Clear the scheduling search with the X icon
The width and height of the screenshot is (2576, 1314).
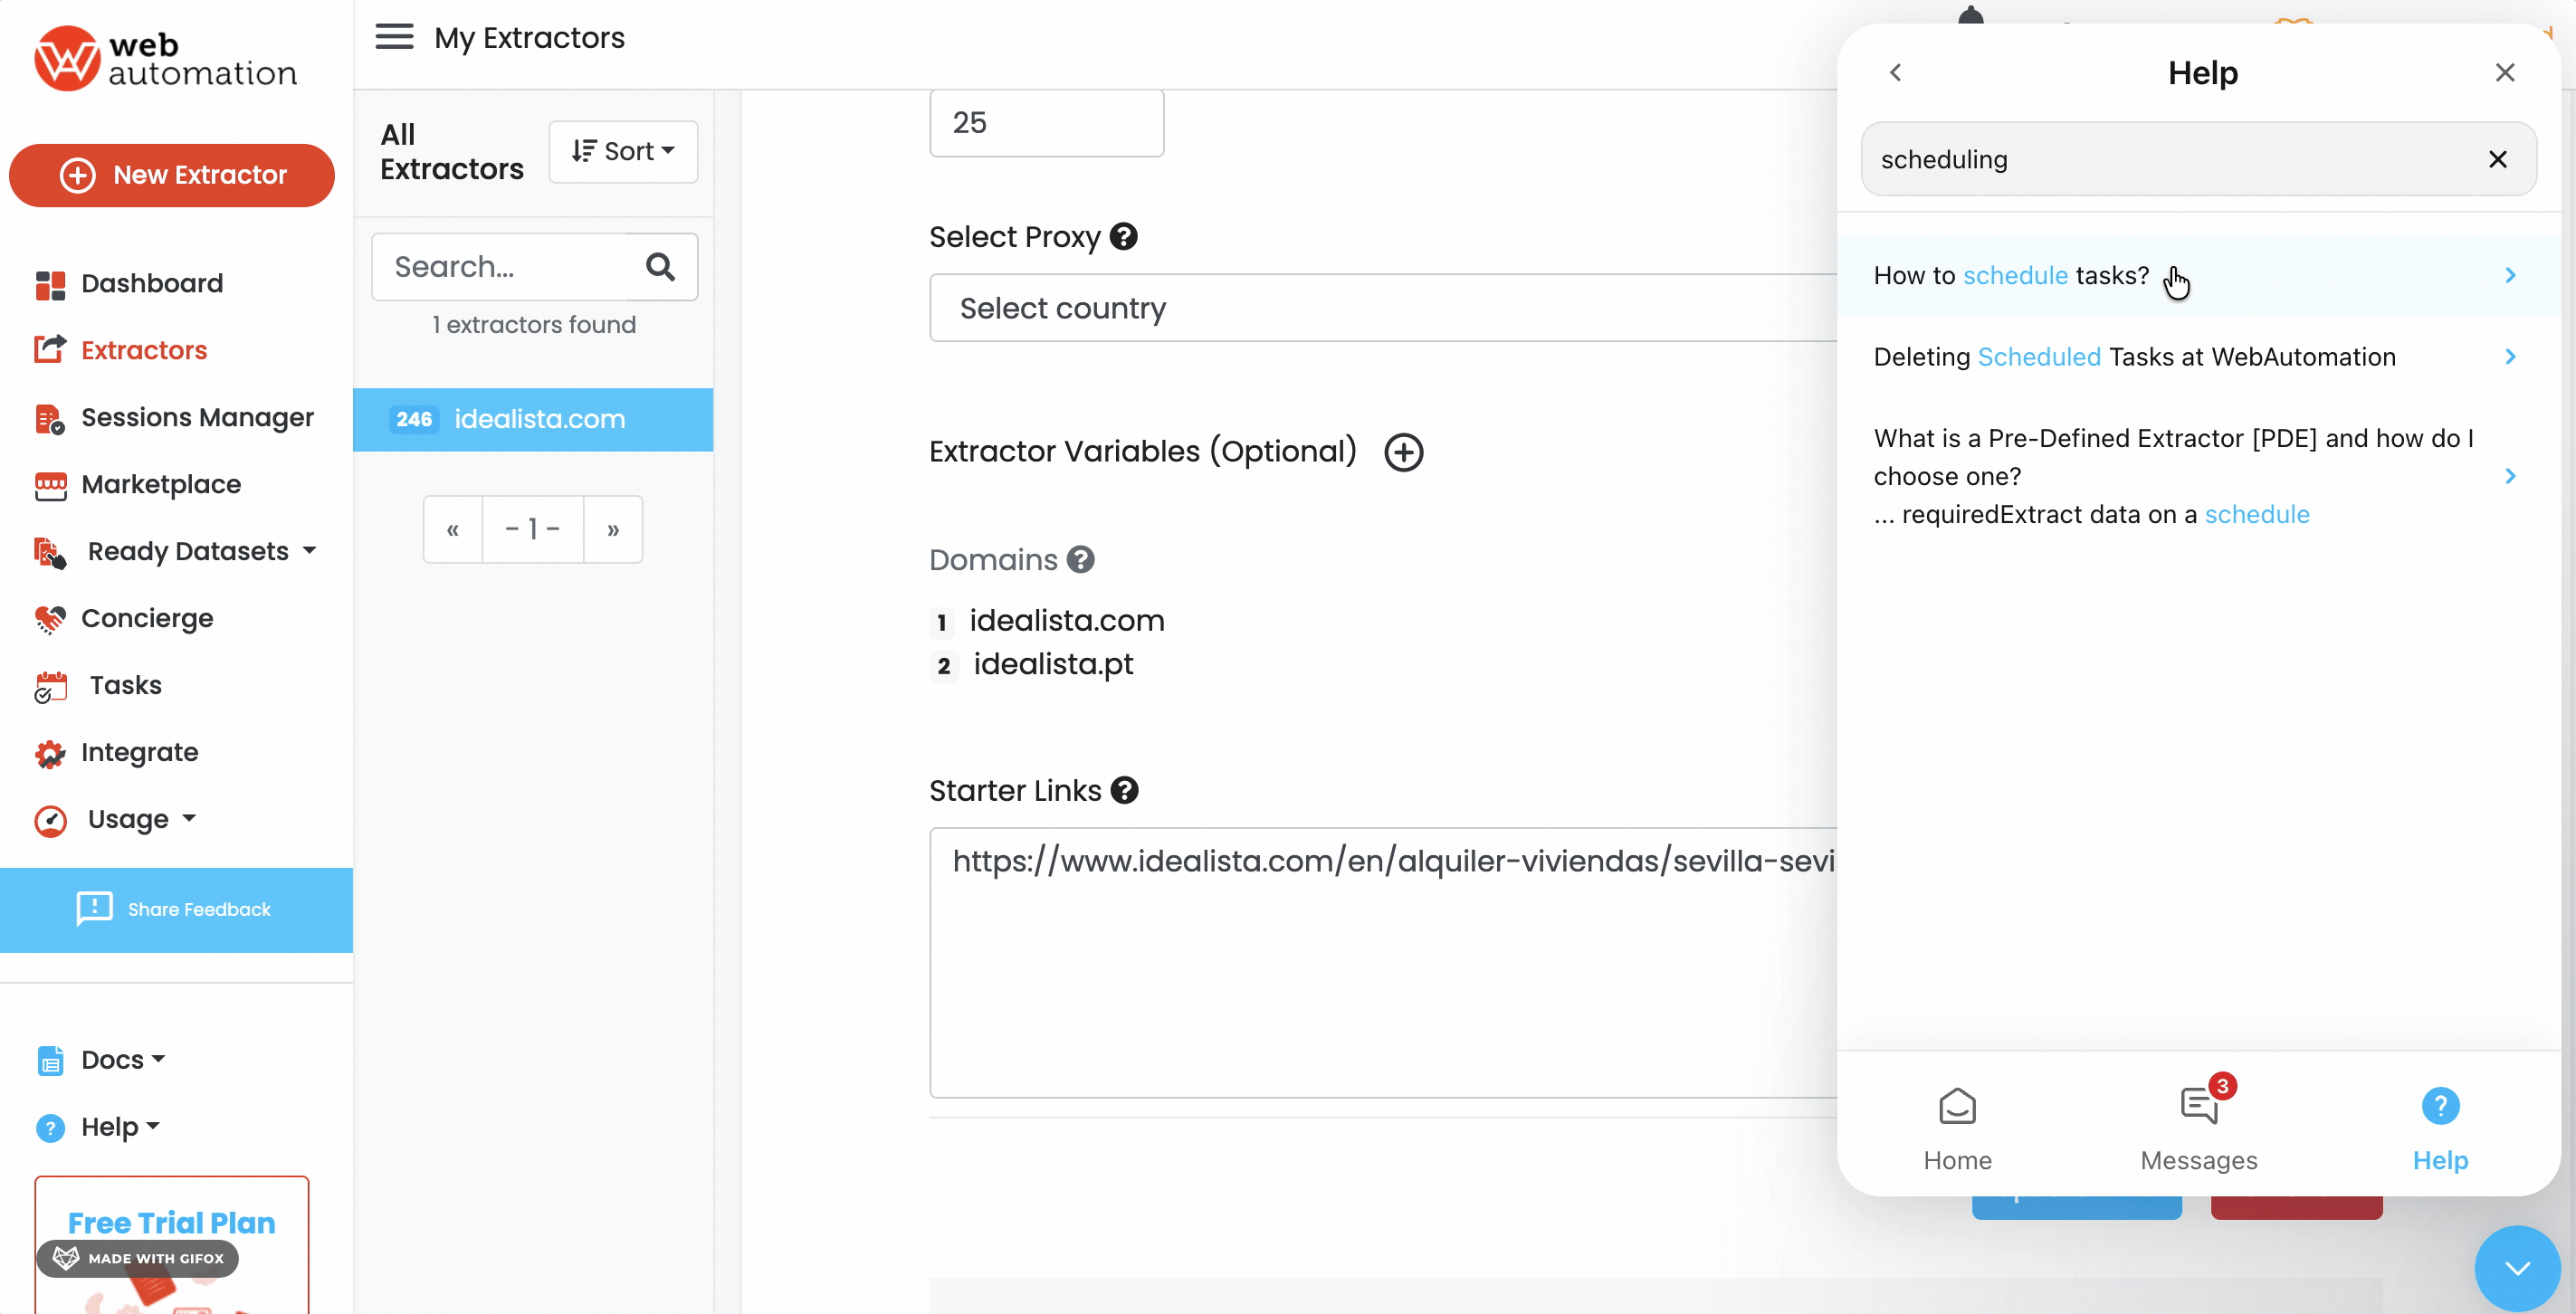(2498, 159)
